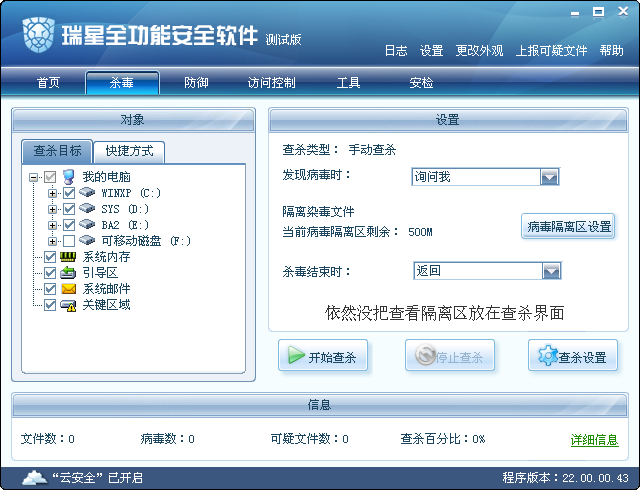
Task: Check the 可移动磁盘 (F:) checkbox
Action: click(x=69, y=241)
